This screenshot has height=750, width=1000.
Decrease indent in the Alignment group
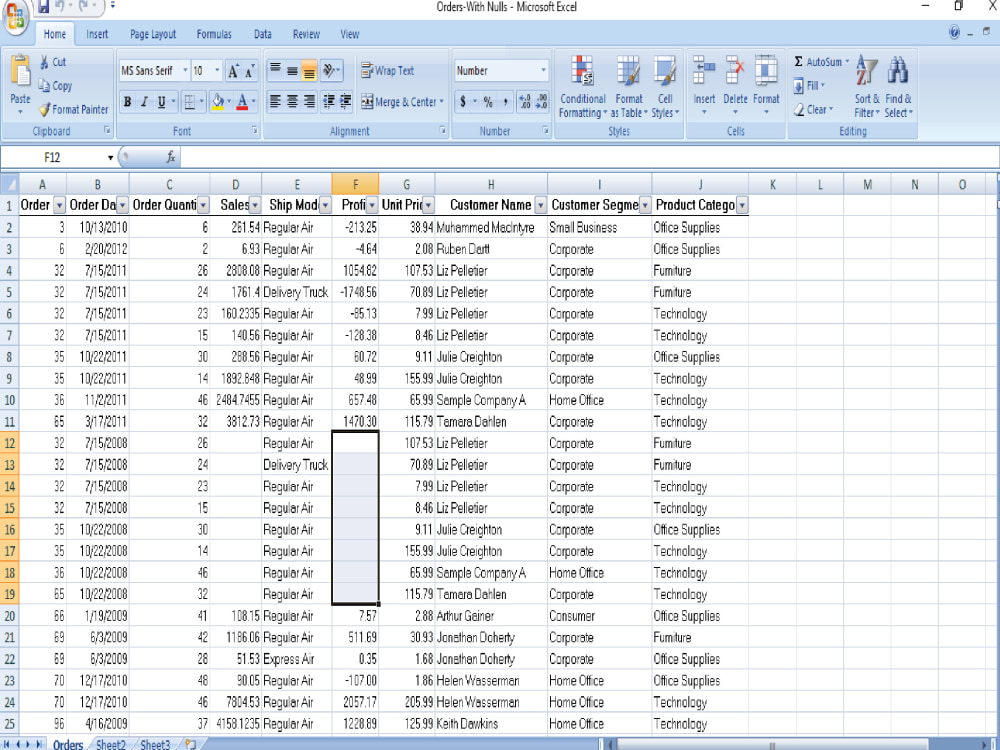pyautogui.click(x=328, y=101)
